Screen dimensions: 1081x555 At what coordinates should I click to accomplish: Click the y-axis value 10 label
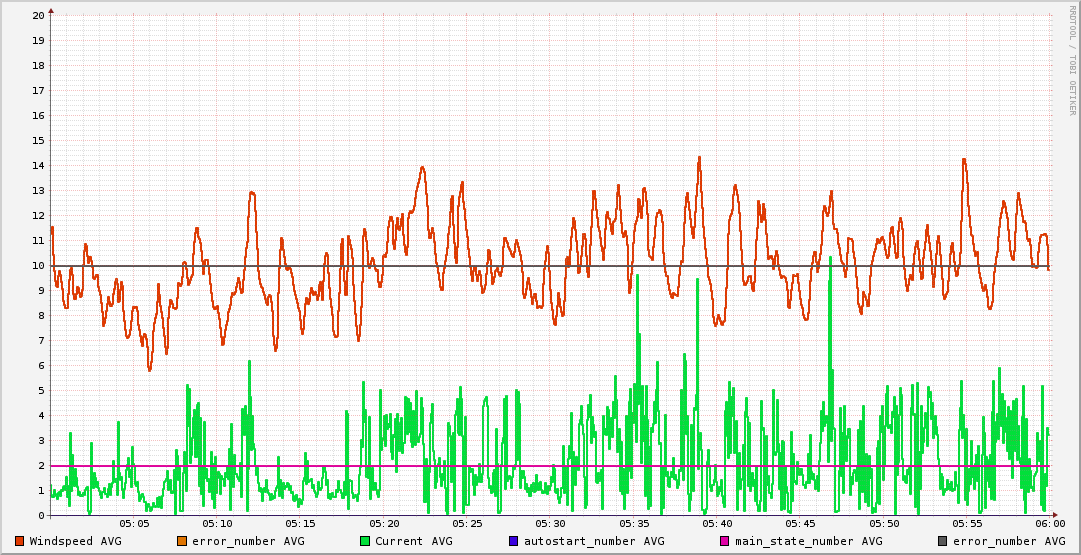38,266
